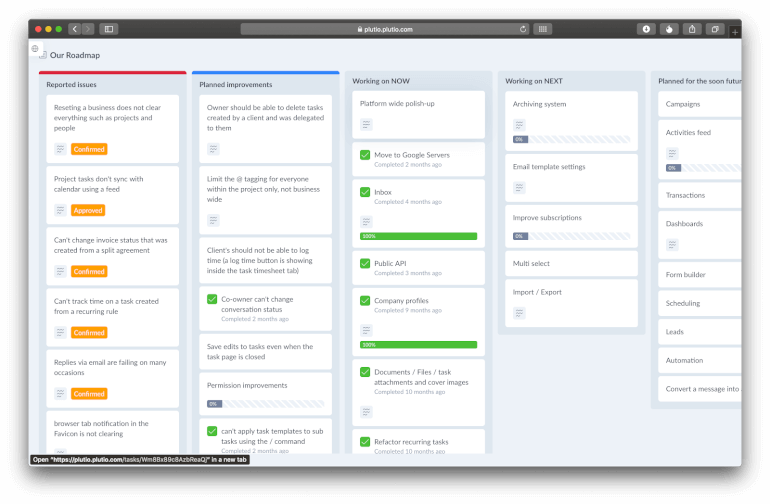Open description icon on 'Replies via email' card
The height and width of the screenshot is (504, 770).
60,393
